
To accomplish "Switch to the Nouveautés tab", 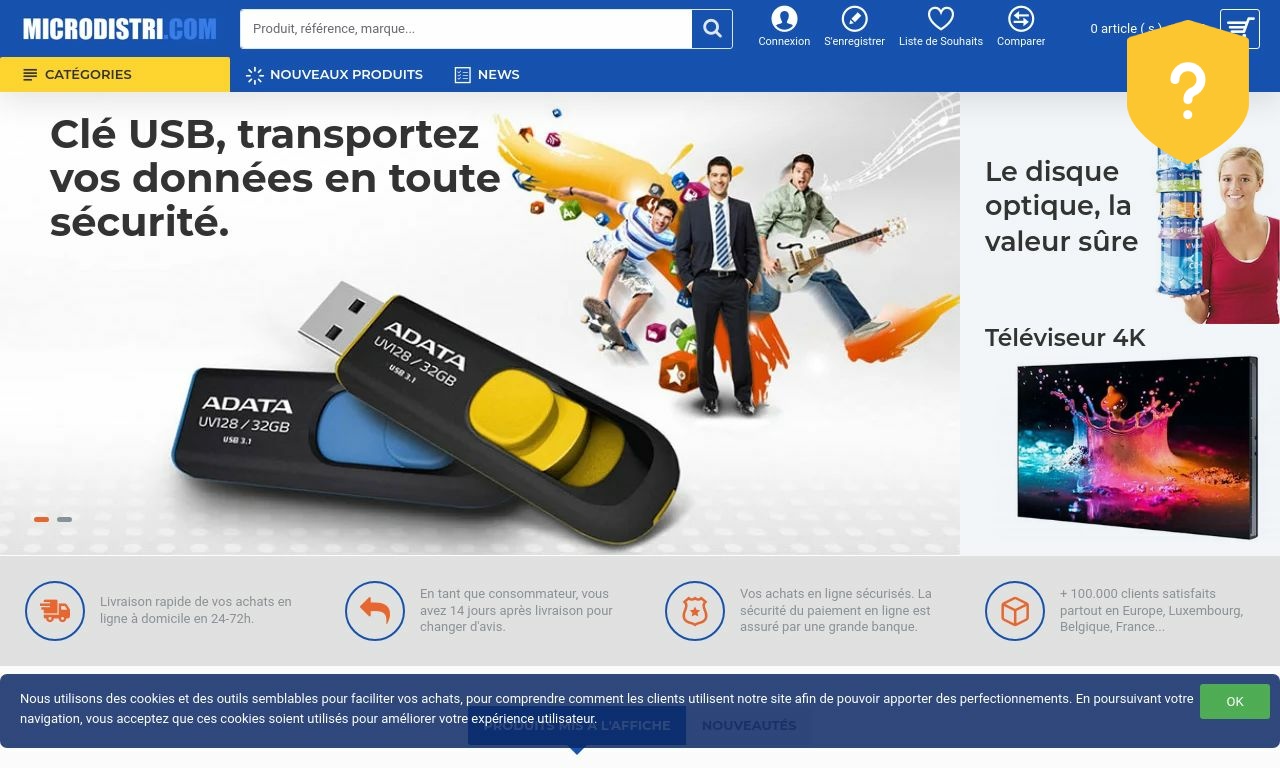I will (x=749, y=725).
